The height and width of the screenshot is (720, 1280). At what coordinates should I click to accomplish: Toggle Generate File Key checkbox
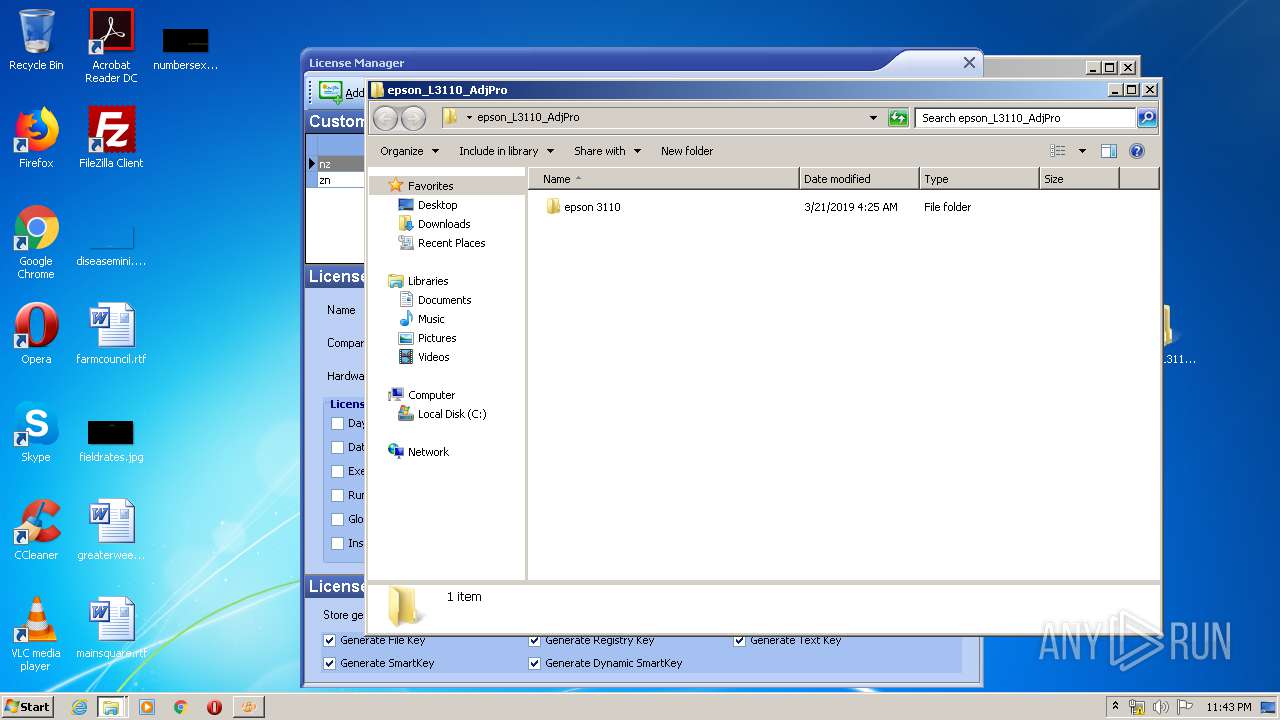tap(330, 640)
